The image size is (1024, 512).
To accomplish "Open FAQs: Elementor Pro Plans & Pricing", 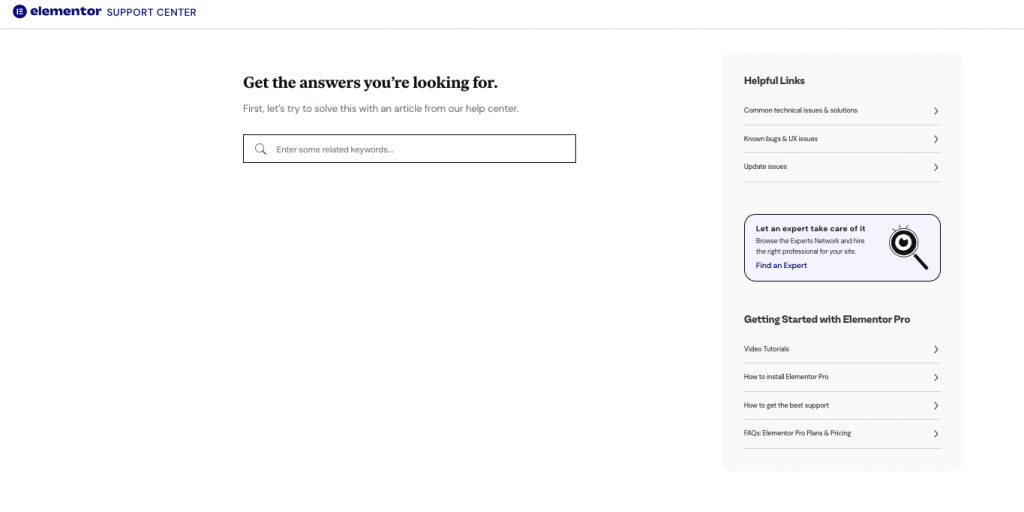I will point(797,433).
